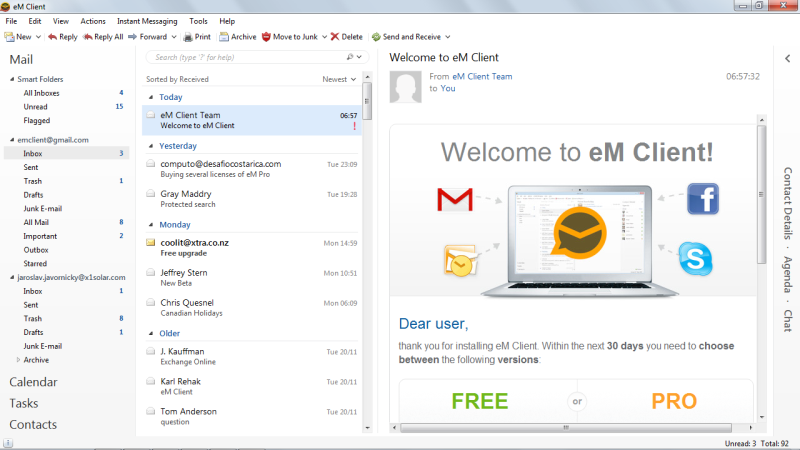This screenshot has width=800, height=450.
Task: Click the email body horizontal scrollbar
Action: (x=566, y=428)
